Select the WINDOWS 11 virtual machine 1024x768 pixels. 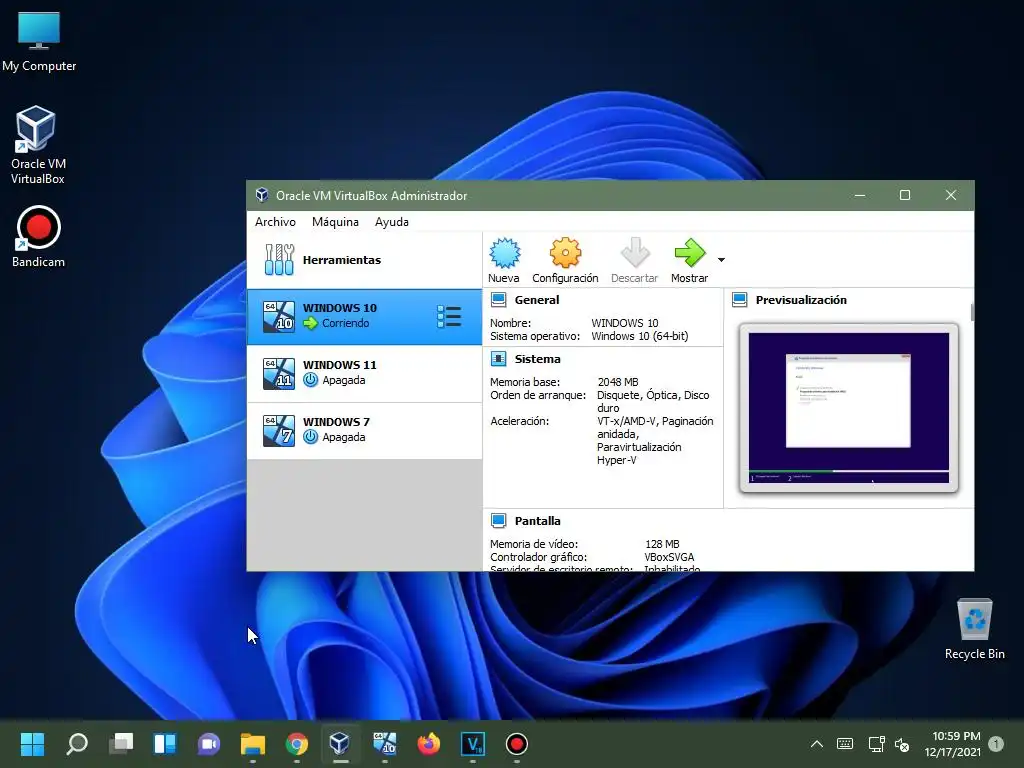tap(364, 373)
